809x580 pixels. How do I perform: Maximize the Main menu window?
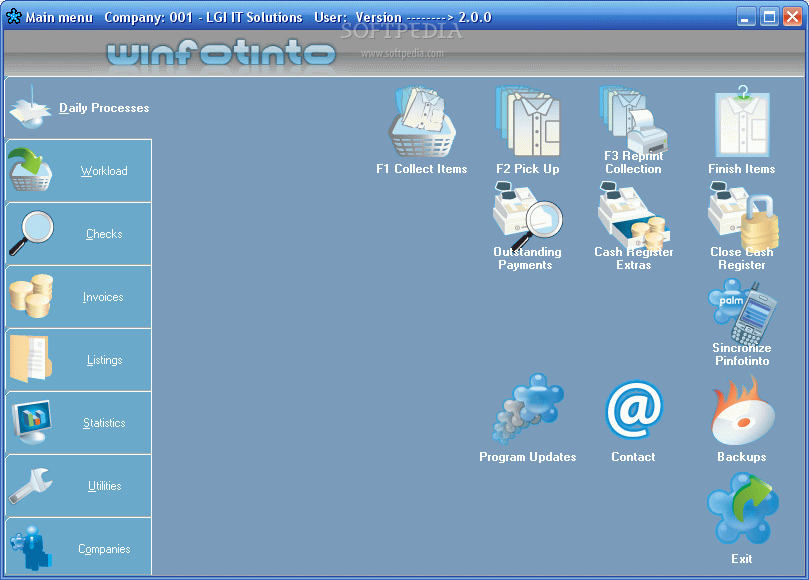[x=769, y=17]
